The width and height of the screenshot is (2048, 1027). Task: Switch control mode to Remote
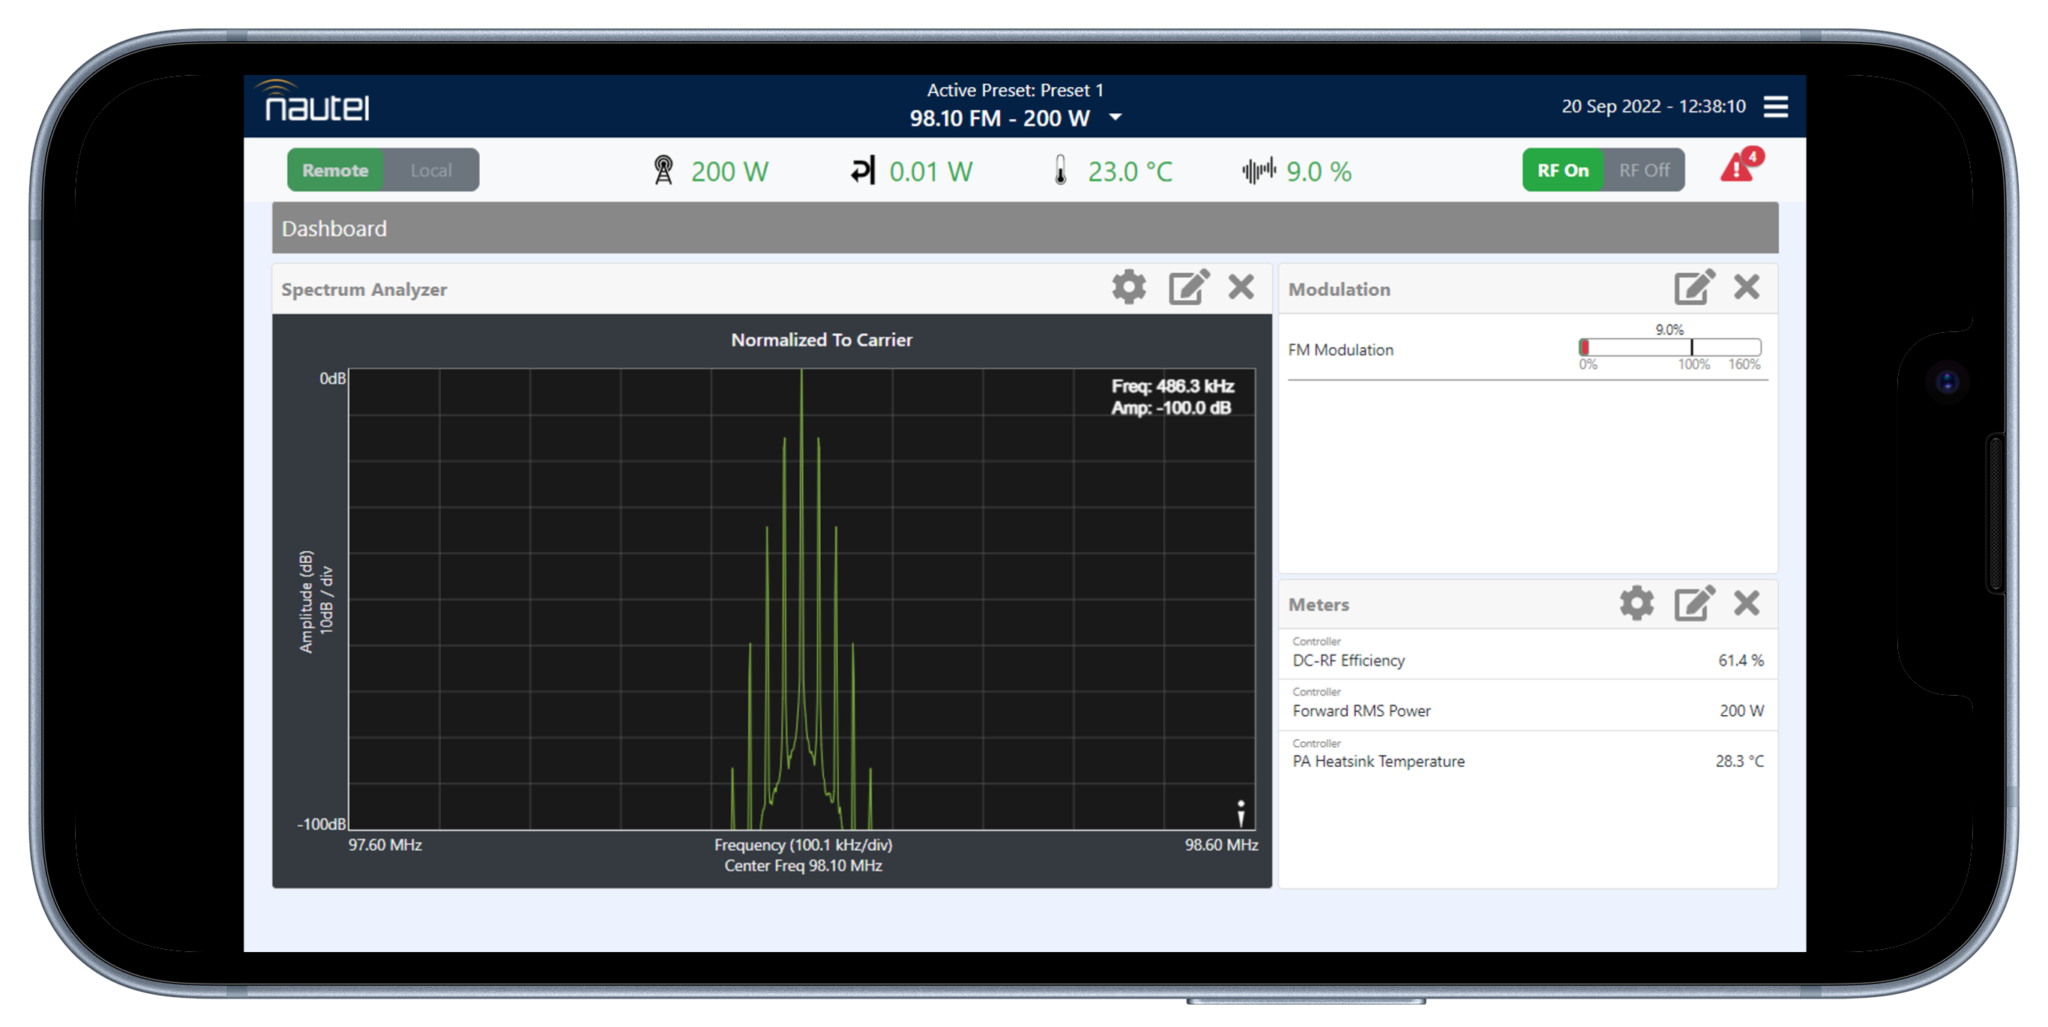pyautogui.click(x=335, y=171)
